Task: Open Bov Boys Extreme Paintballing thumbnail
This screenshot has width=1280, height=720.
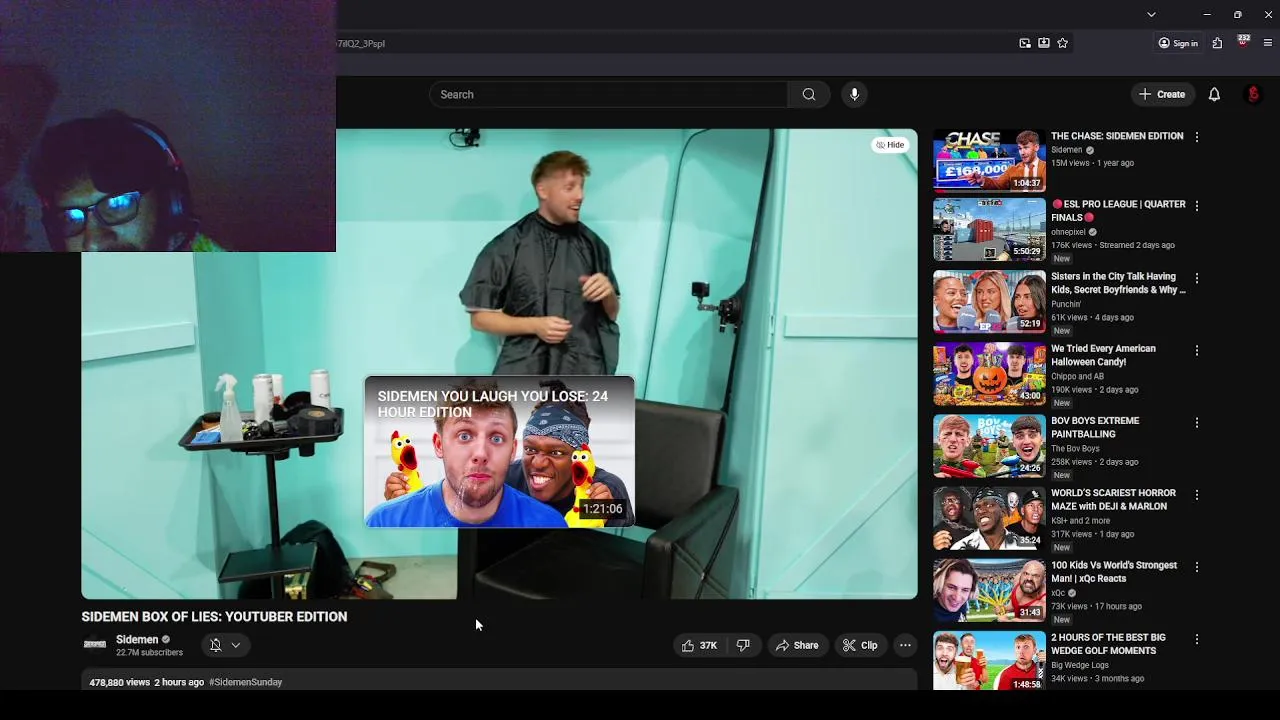Action: (989, 446)
